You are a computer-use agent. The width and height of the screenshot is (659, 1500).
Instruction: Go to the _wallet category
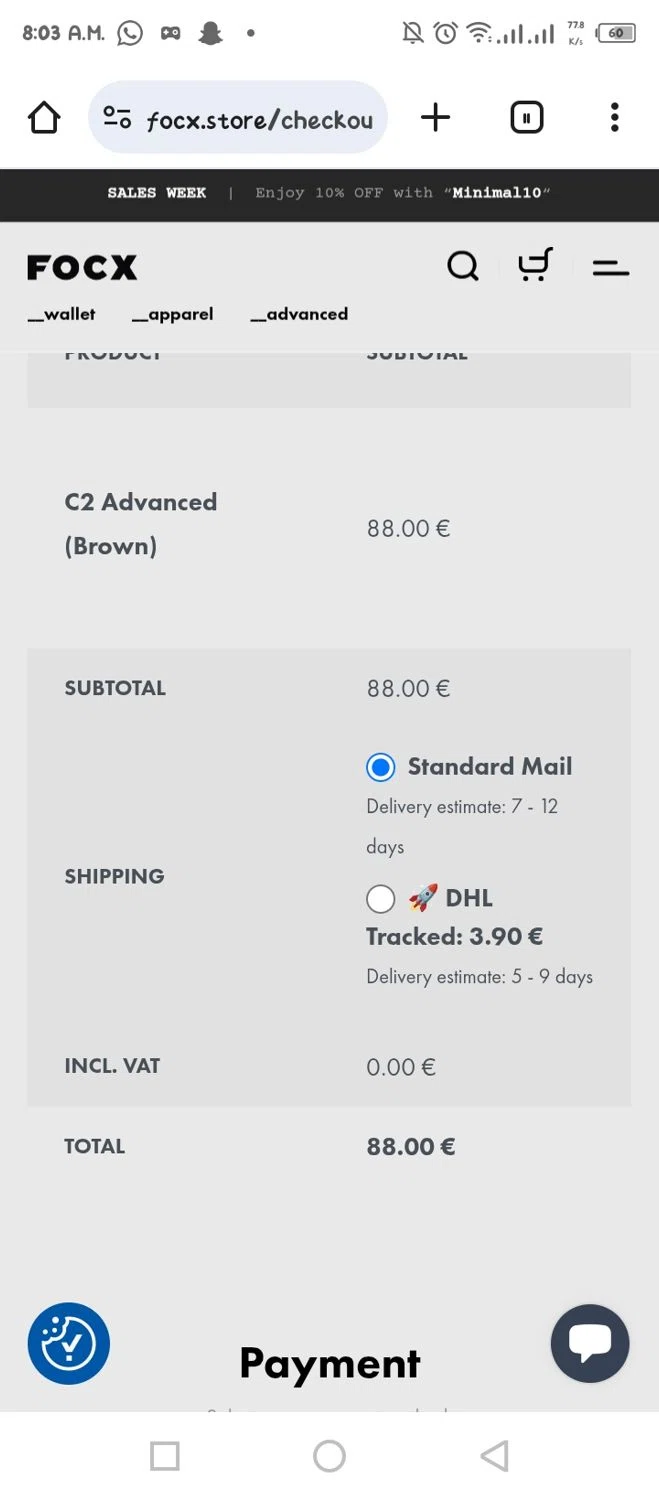click(x=62, y=314)
